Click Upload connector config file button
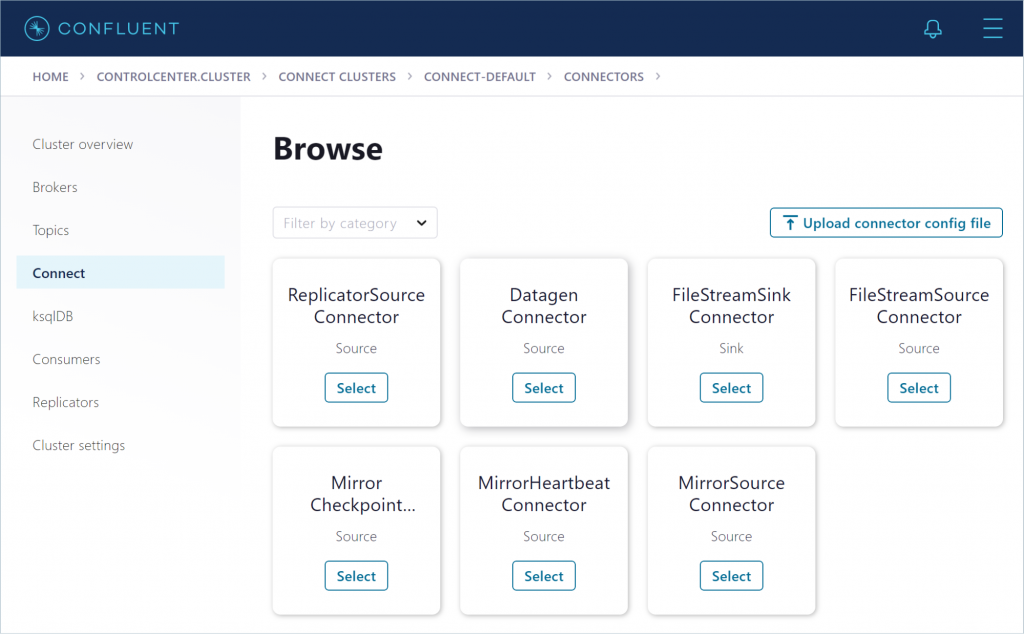 coord(886,223)
